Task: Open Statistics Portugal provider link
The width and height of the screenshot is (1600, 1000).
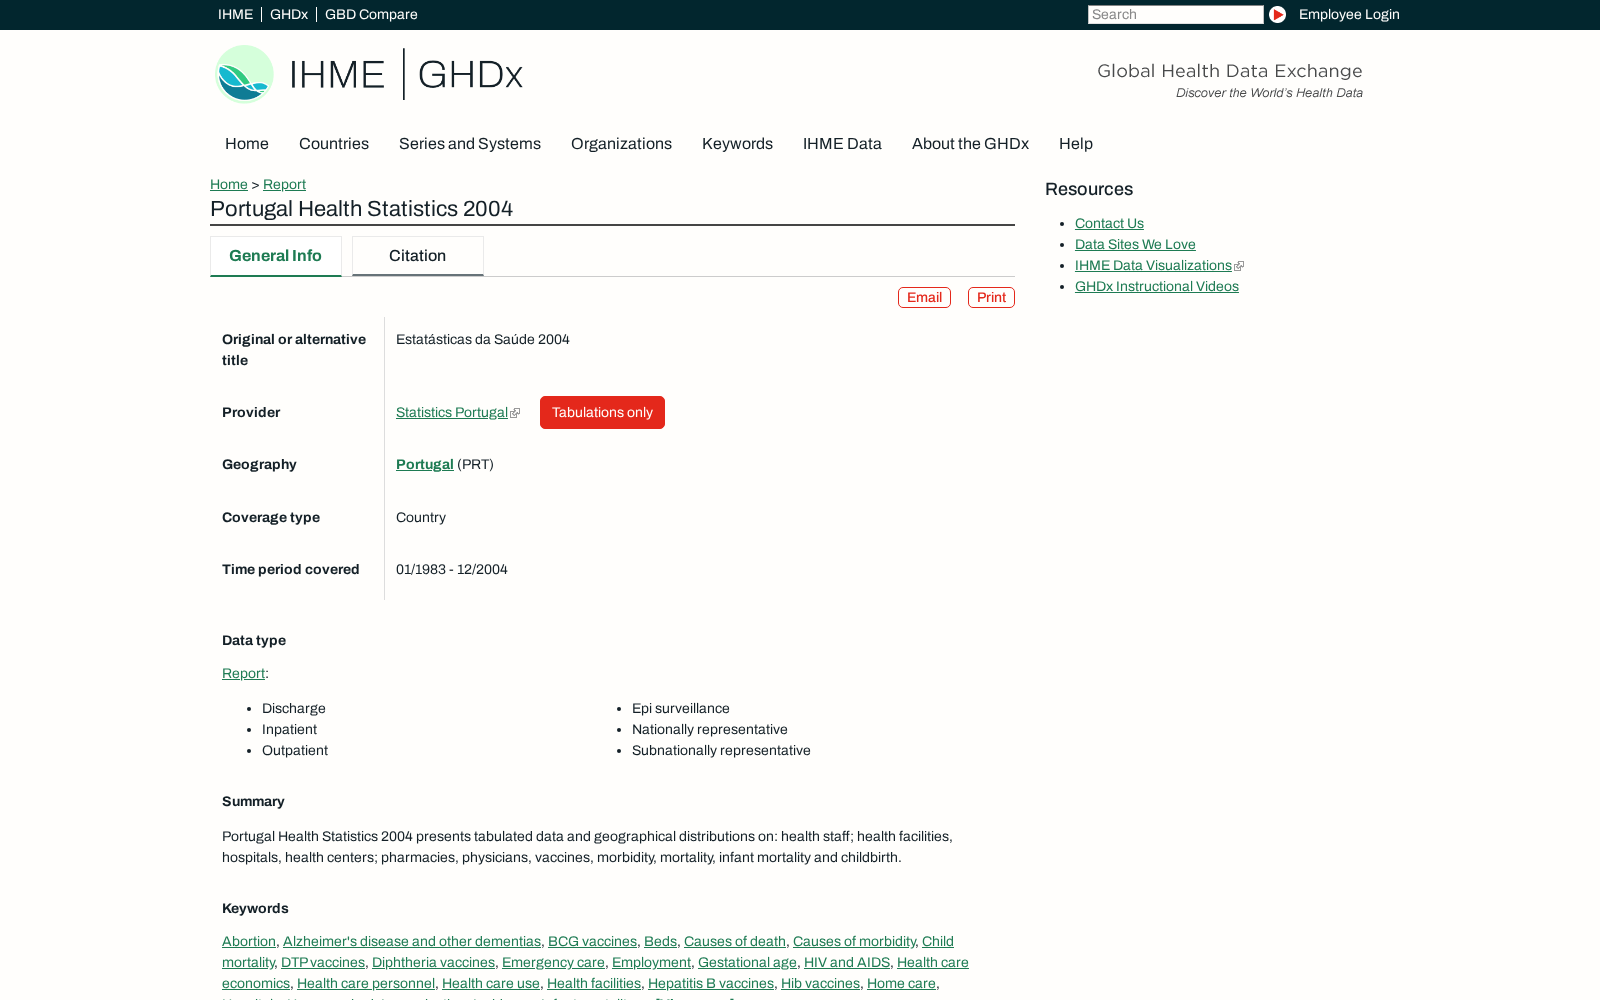Action: [x=452, y=413]
